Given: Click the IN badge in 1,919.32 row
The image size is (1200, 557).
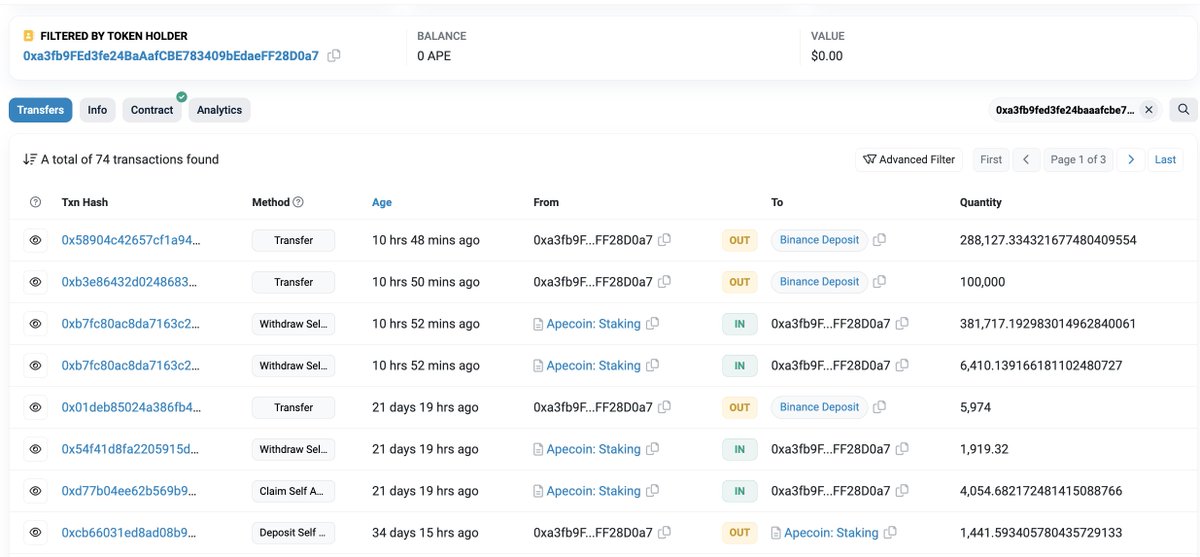Looking at the screenshot, I should (x=739, y=449).
